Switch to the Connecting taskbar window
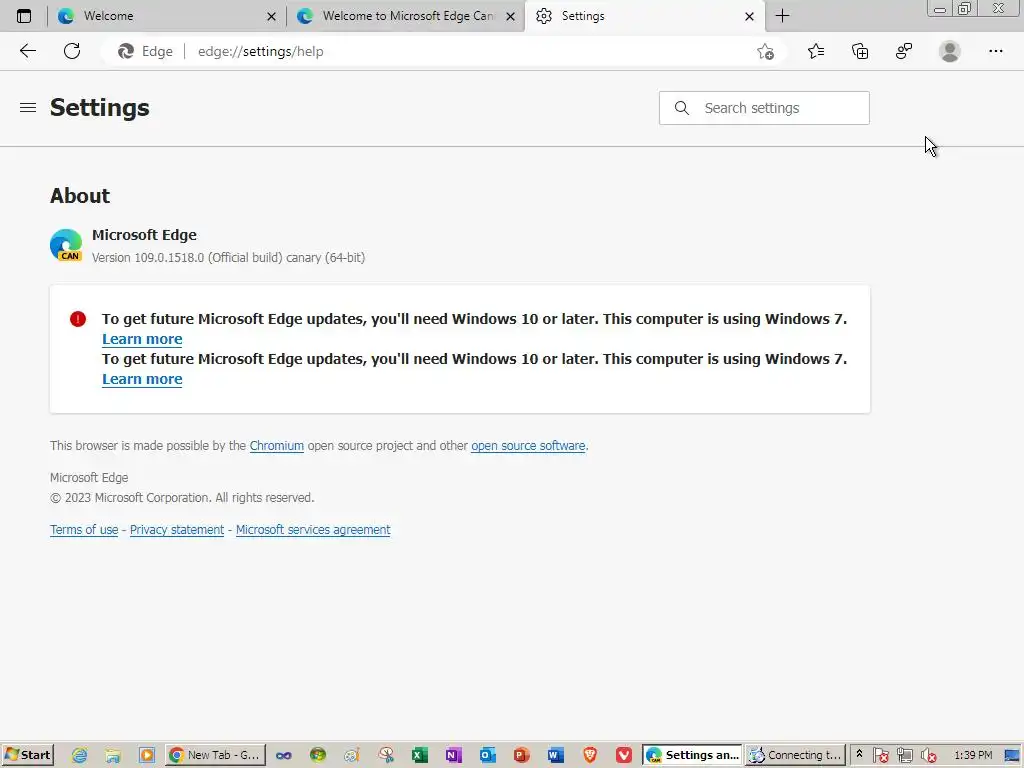Image resolution: width=1024 pixels, height=768 pixels. pos(795,755)
